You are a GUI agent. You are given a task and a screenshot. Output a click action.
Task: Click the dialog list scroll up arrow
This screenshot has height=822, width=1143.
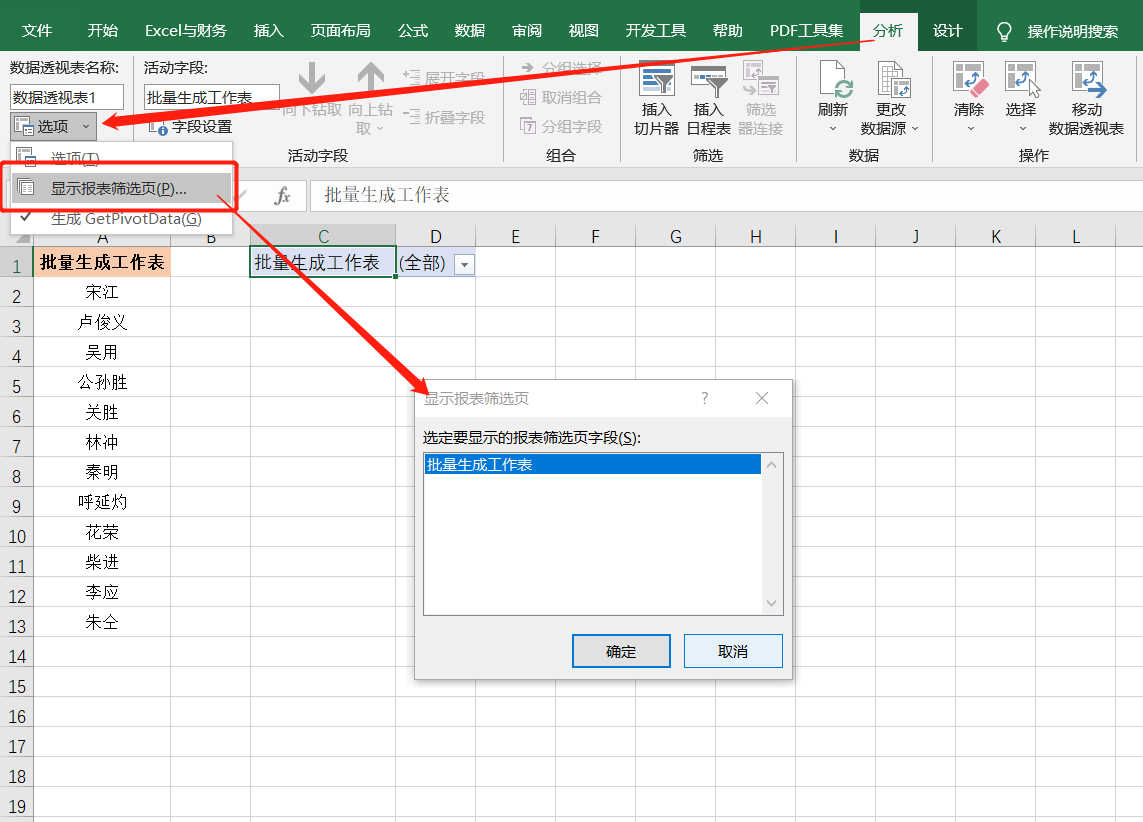(x=772, y=464)
